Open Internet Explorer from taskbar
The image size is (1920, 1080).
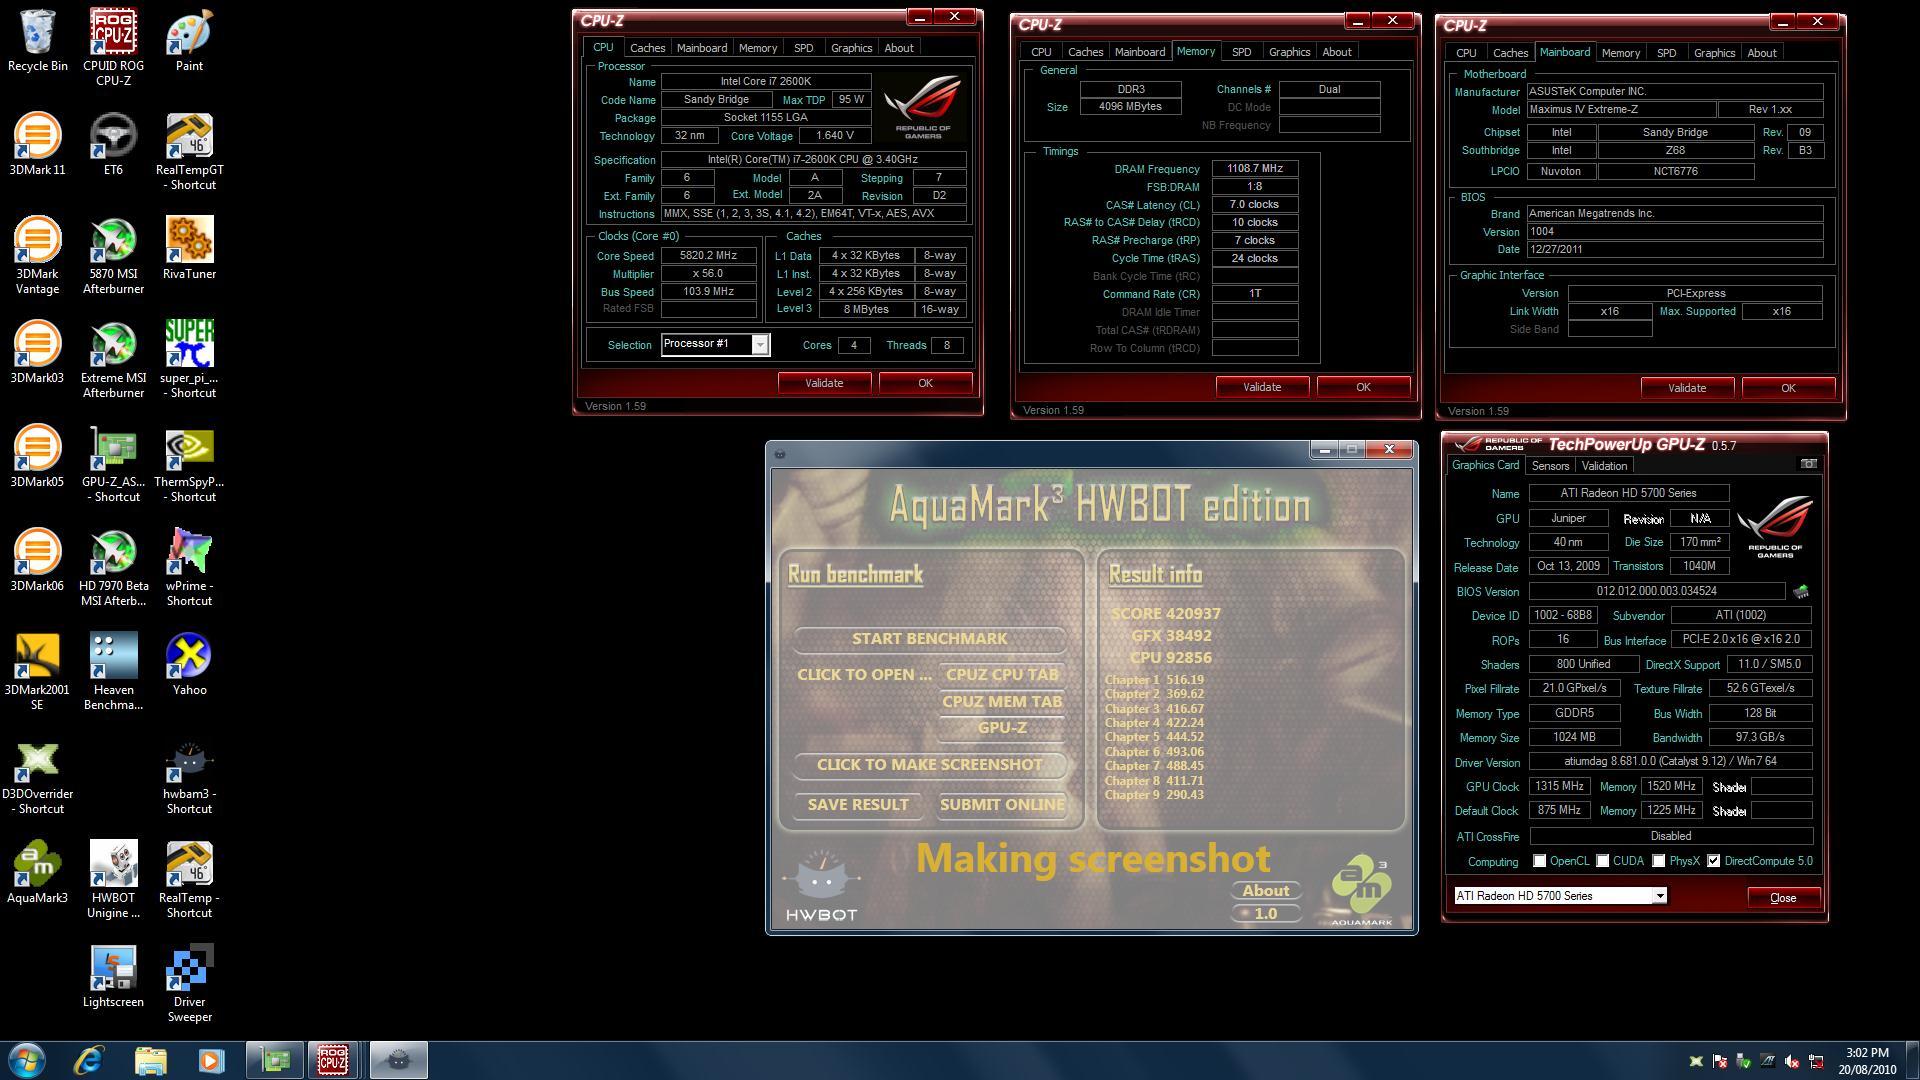90,1060
